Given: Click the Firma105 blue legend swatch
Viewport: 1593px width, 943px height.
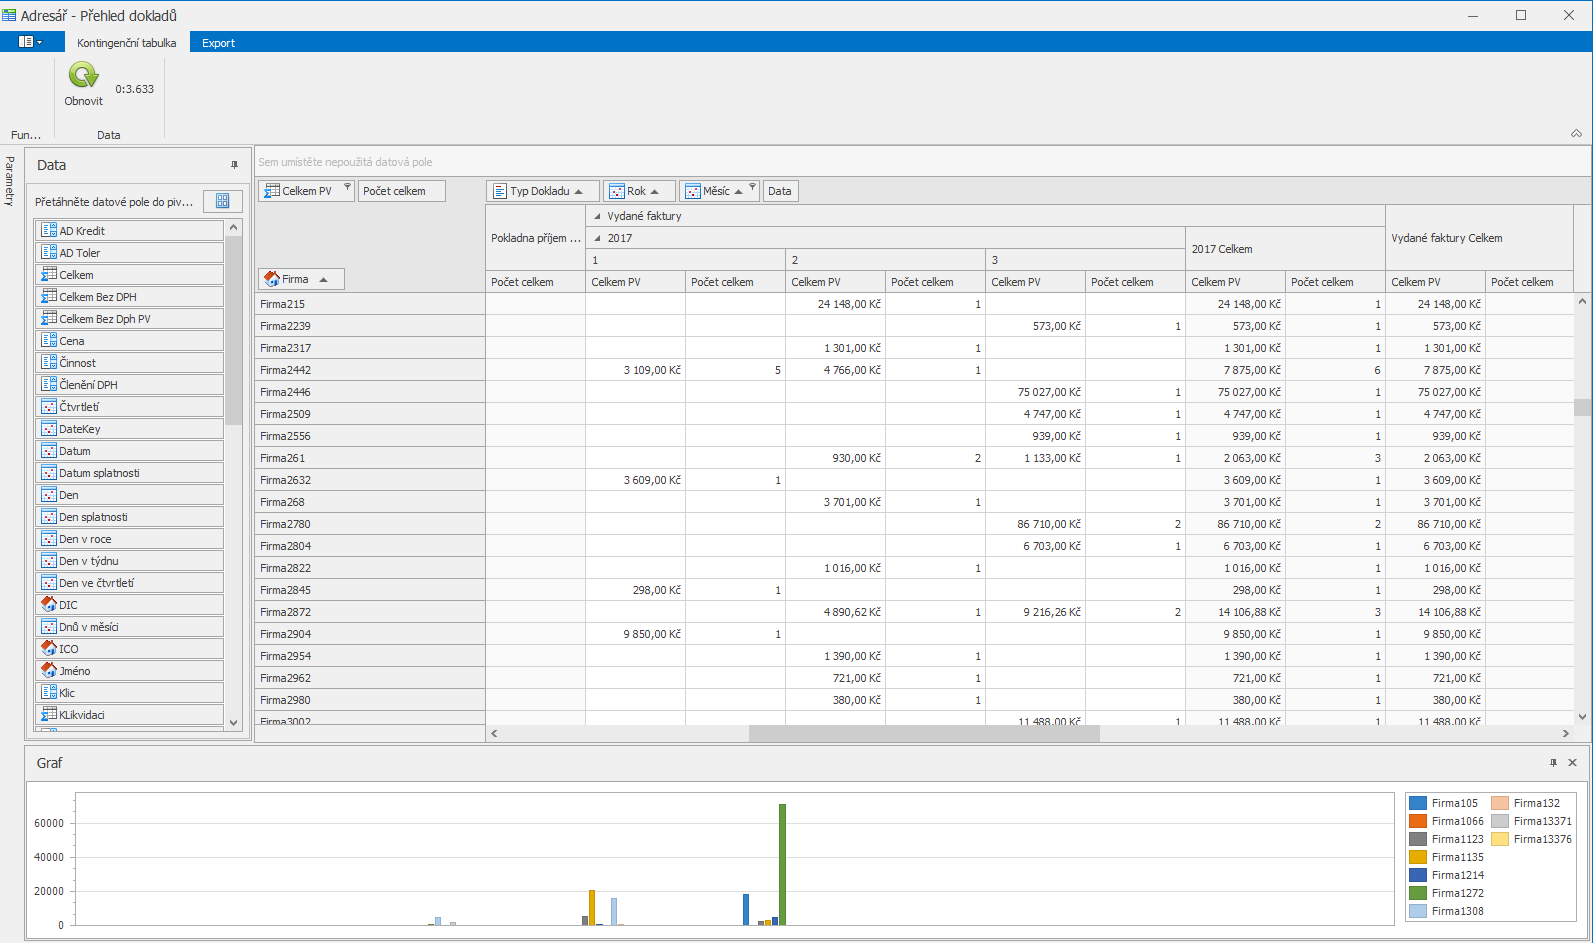Looking at the screenshot, I should click(x=1417, y=803).
